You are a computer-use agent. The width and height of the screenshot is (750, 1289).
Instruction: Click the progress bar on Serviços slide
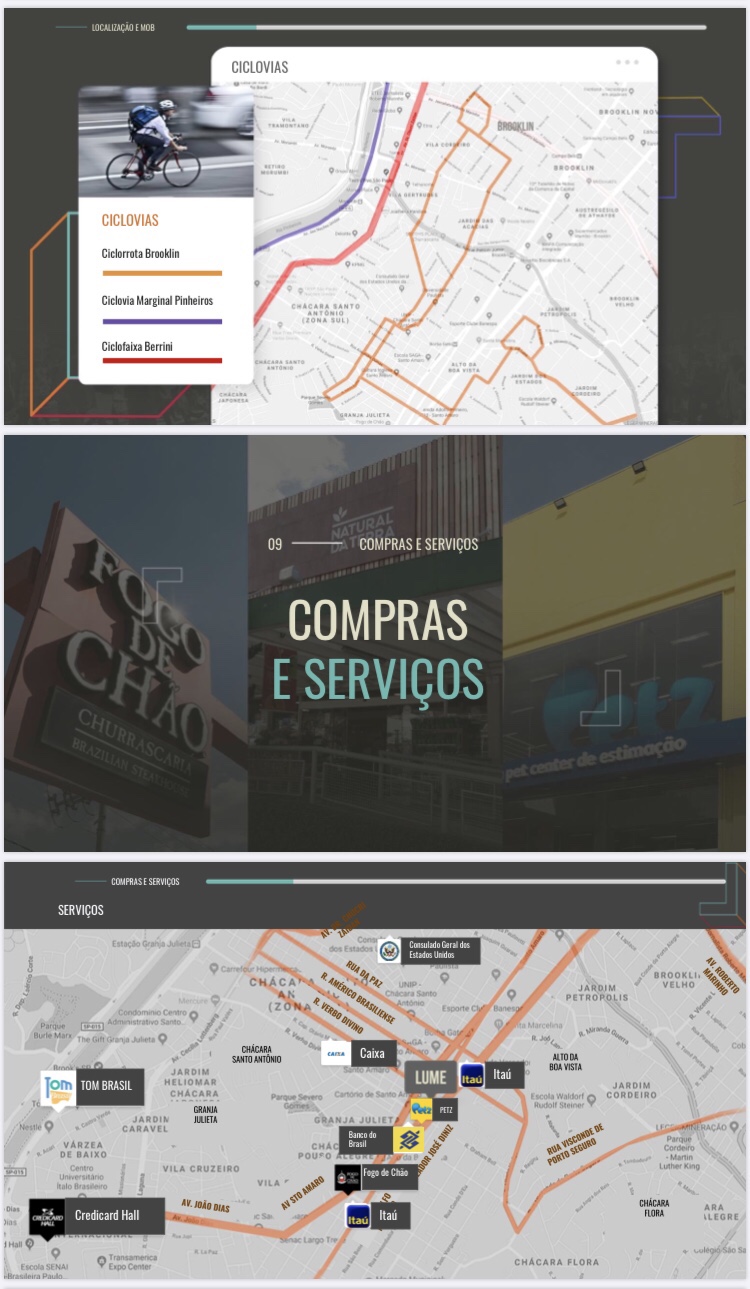tap(465, 881)
